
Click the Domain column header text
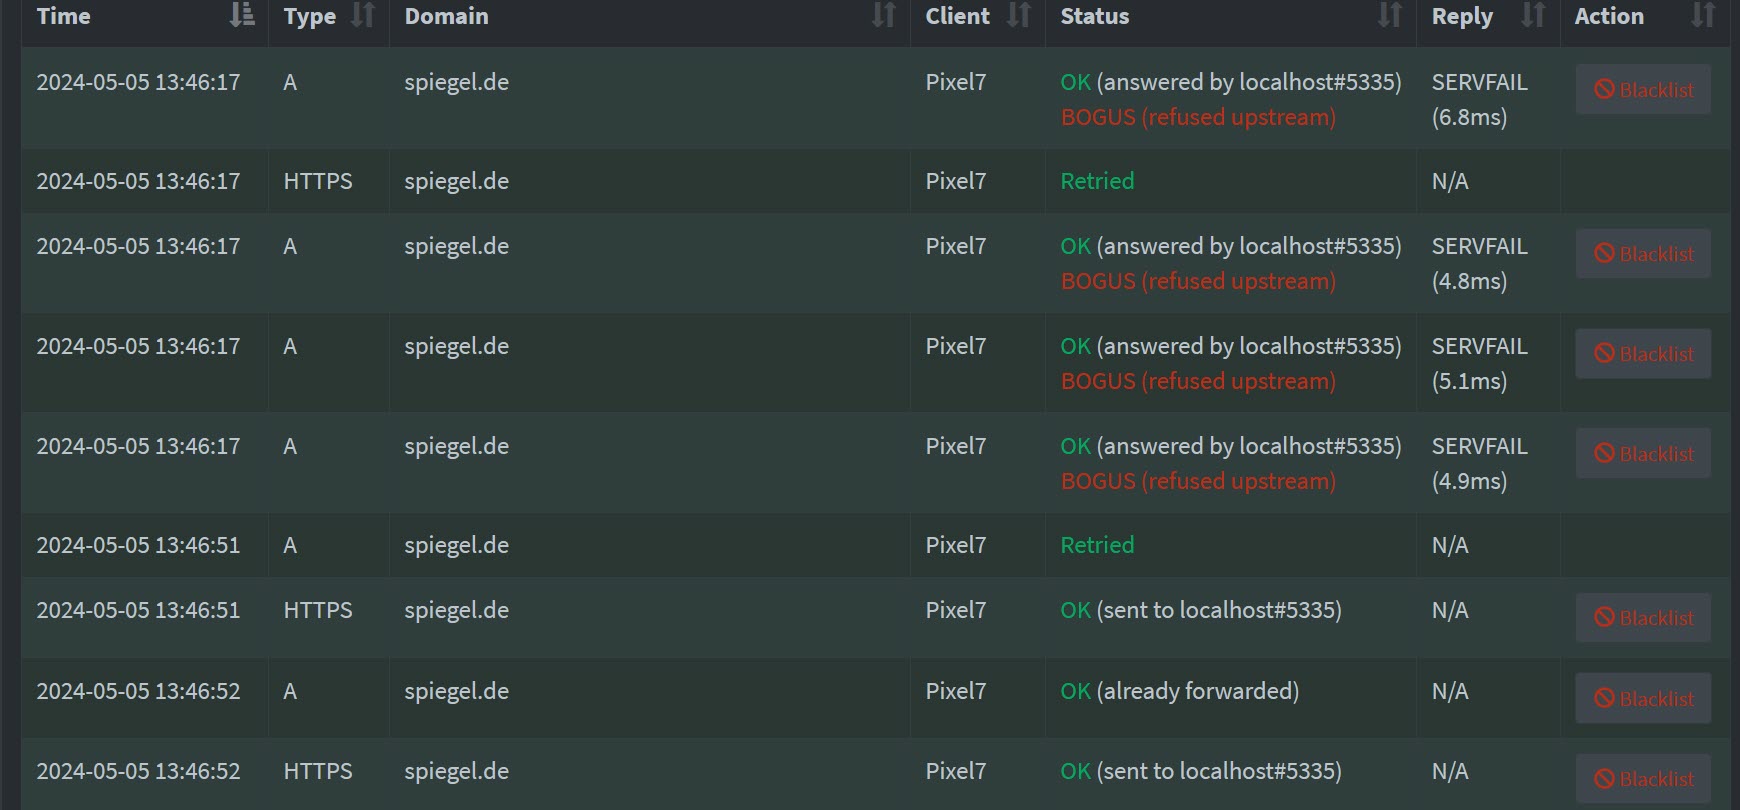[x=446, y=16]
